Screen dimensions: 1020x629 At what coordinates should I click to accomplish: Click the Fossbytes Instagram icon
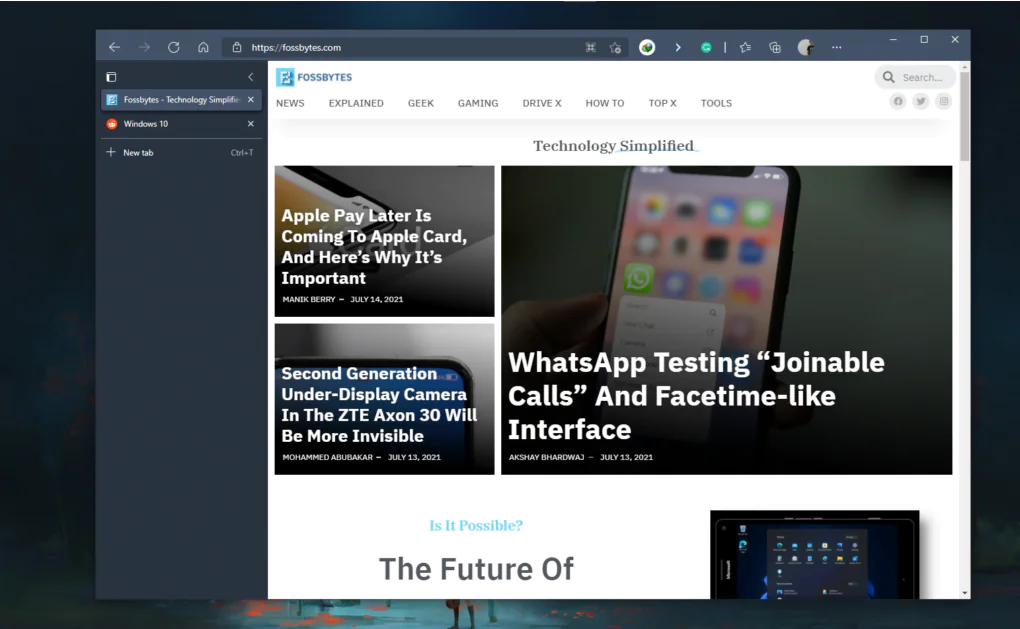click(x=943, y=101)
